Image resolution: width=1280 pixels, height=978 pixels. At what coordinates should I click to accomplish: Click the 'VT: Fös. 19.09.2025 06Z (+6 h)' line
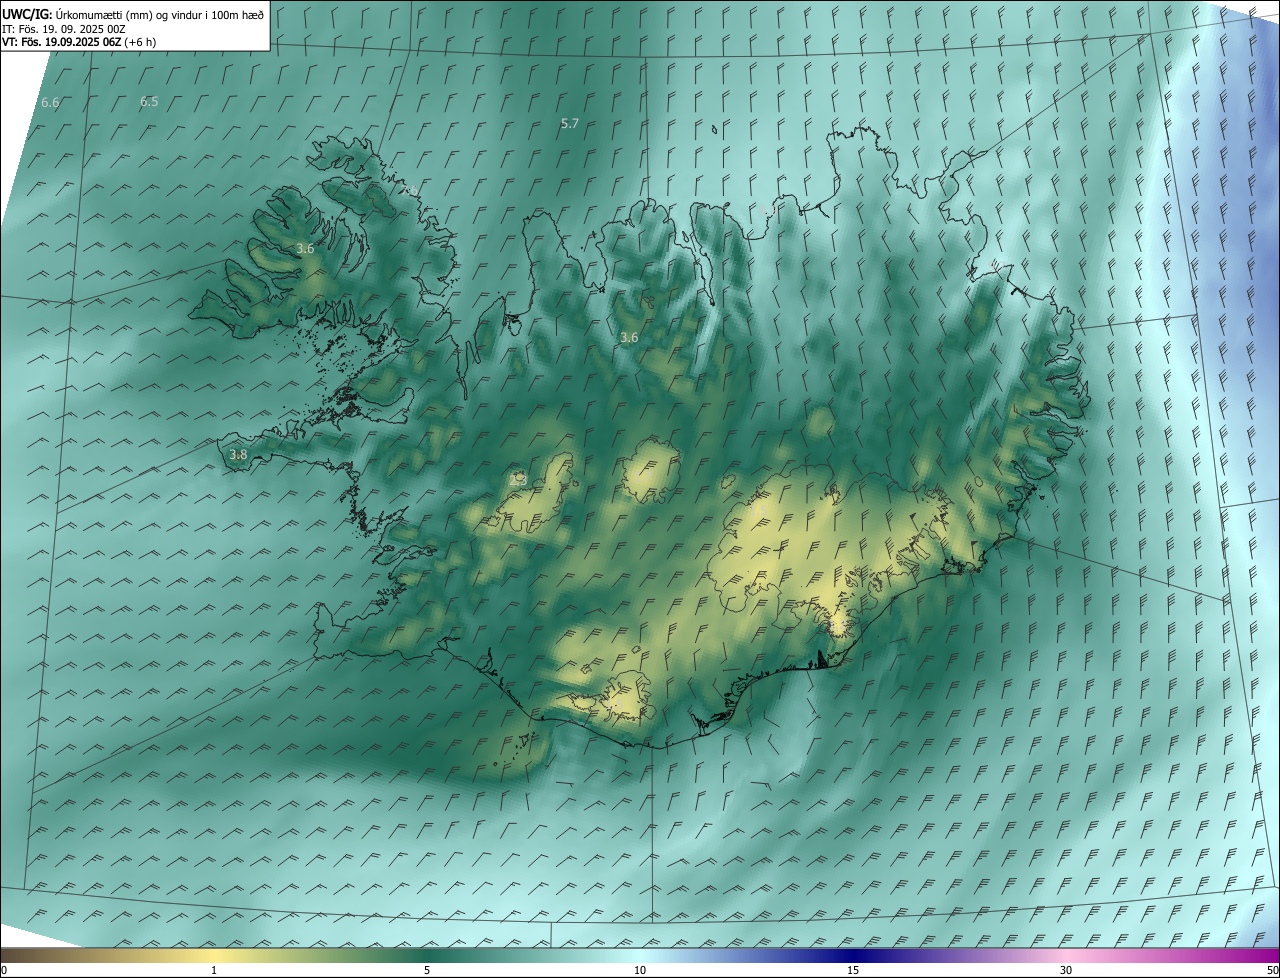coord(79,42)
